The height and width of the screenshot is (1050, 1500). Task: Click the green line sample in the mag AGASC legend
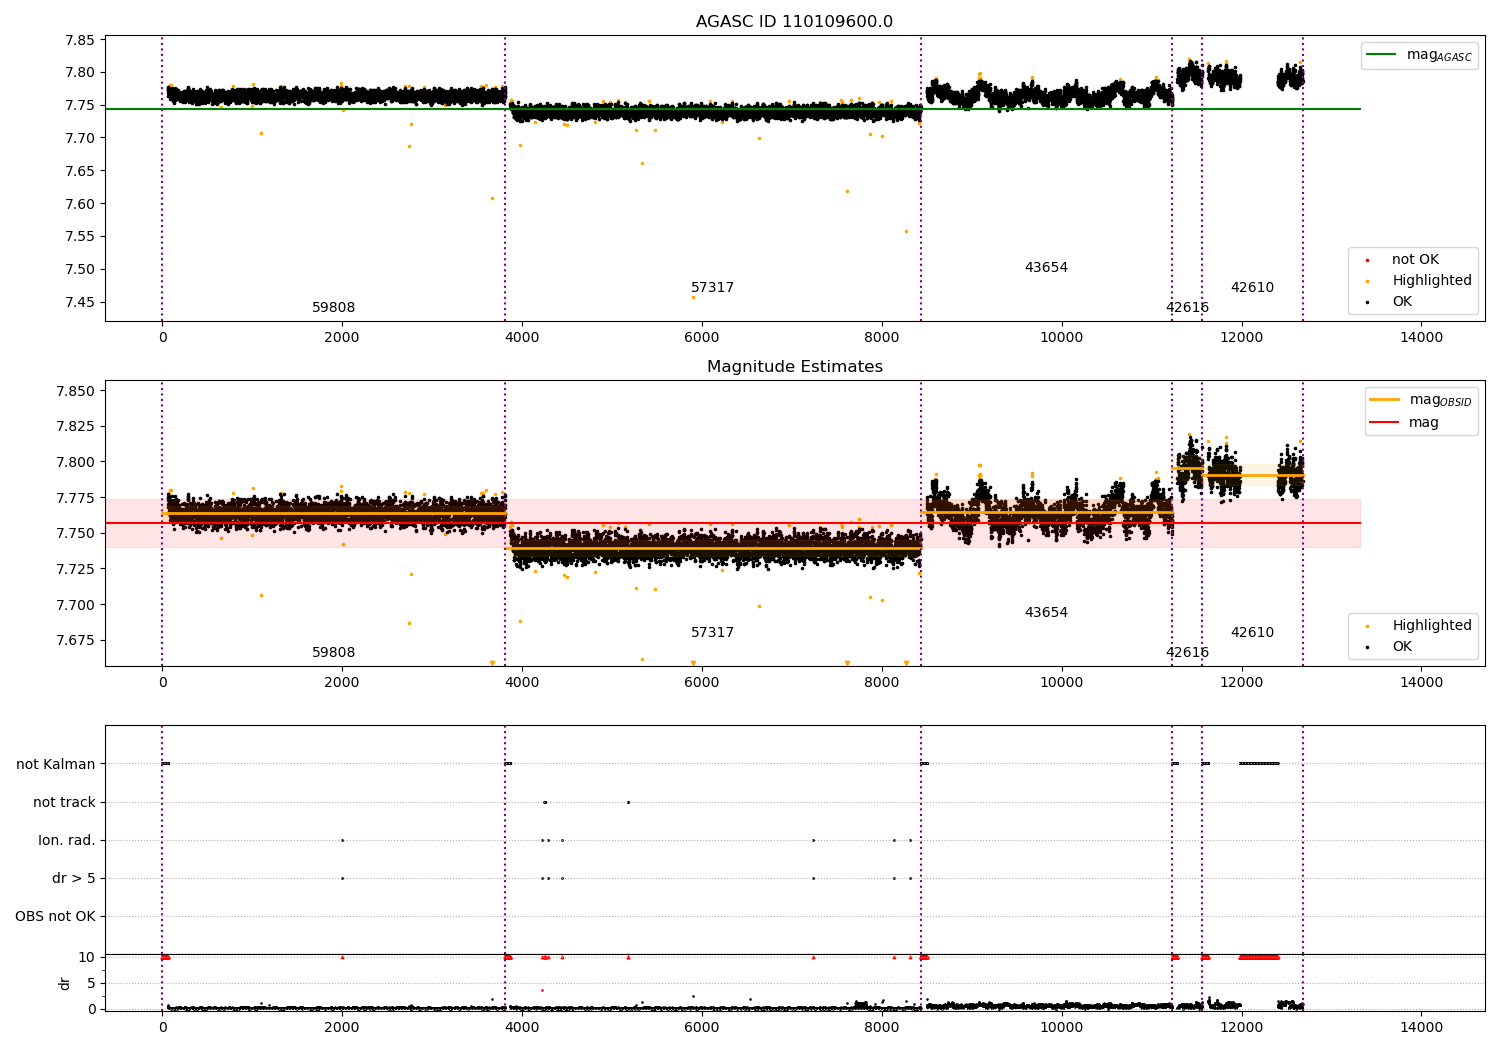[1382, 55]
